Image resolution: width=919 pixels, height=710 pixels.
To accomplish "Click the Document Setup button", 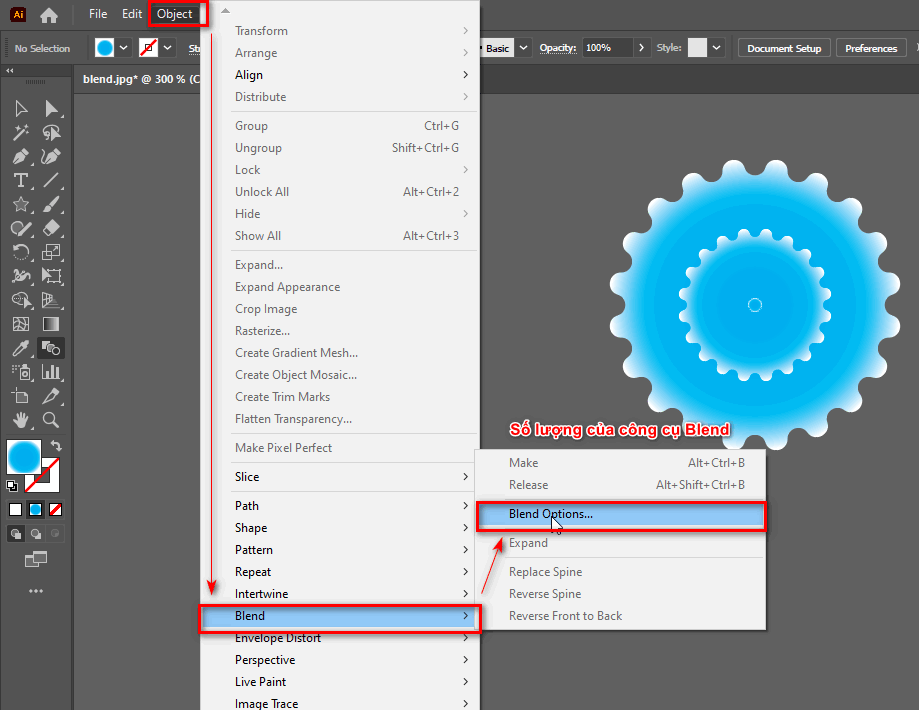I will pyautogui.click(x=783, y=48).
